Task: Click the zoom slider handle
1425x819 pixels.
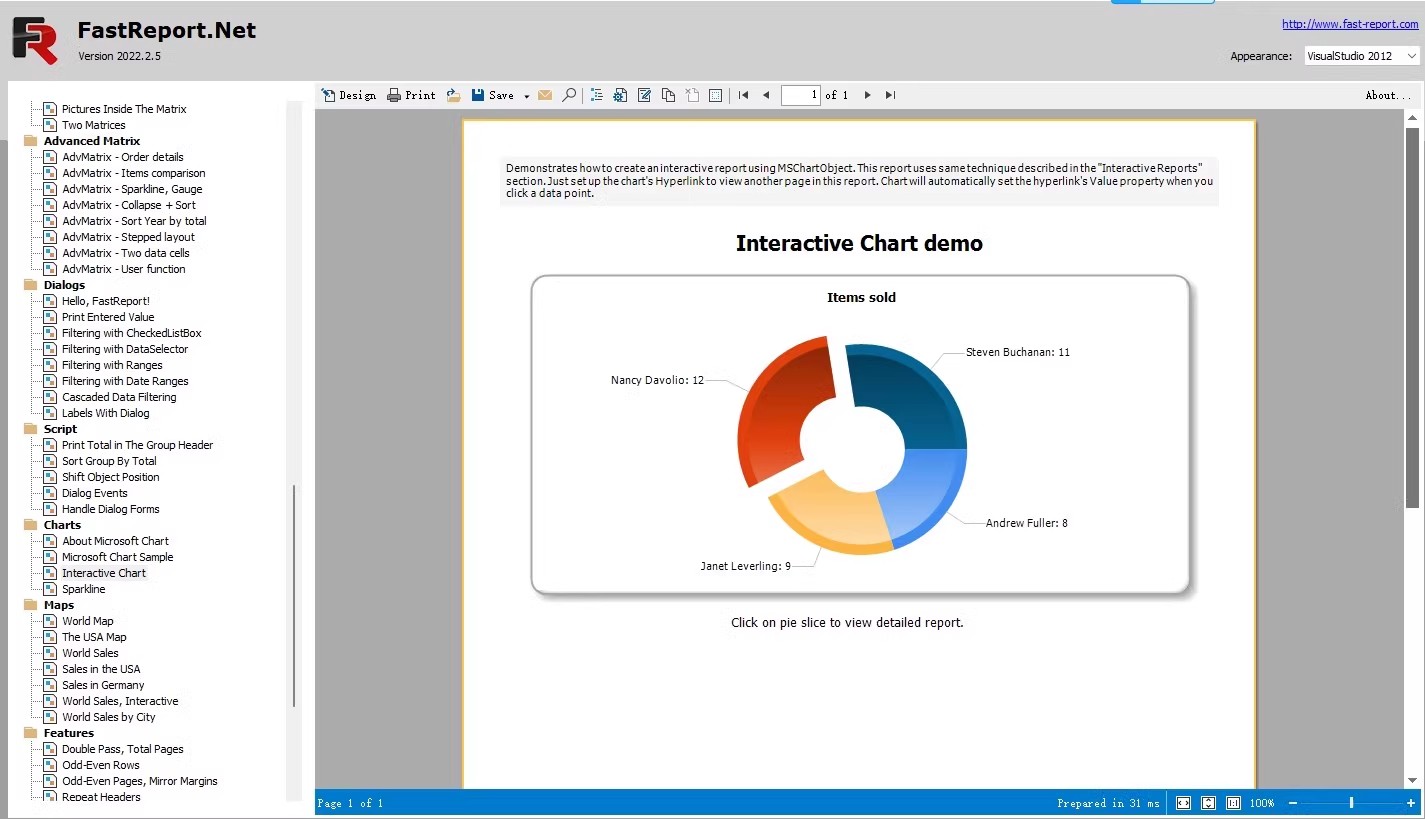Action: click(1351, 803)
